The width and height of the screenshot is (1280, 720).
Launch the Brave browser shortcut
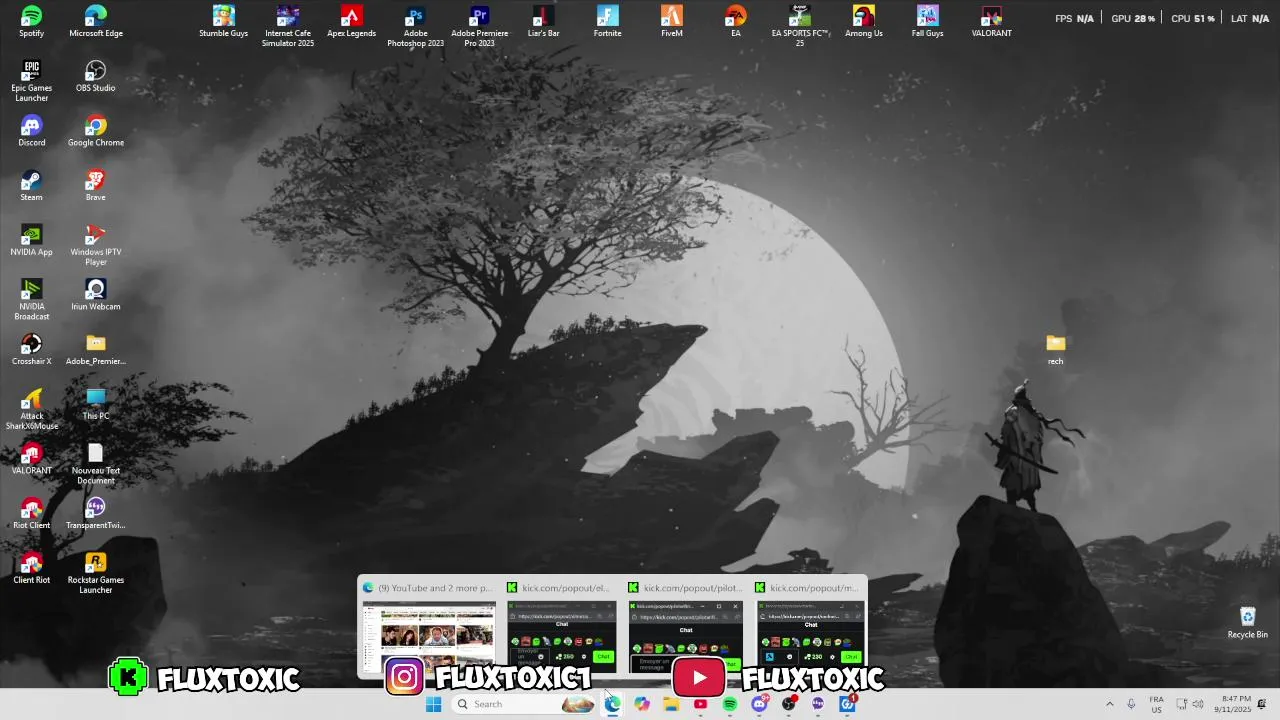tap(95, 186)
